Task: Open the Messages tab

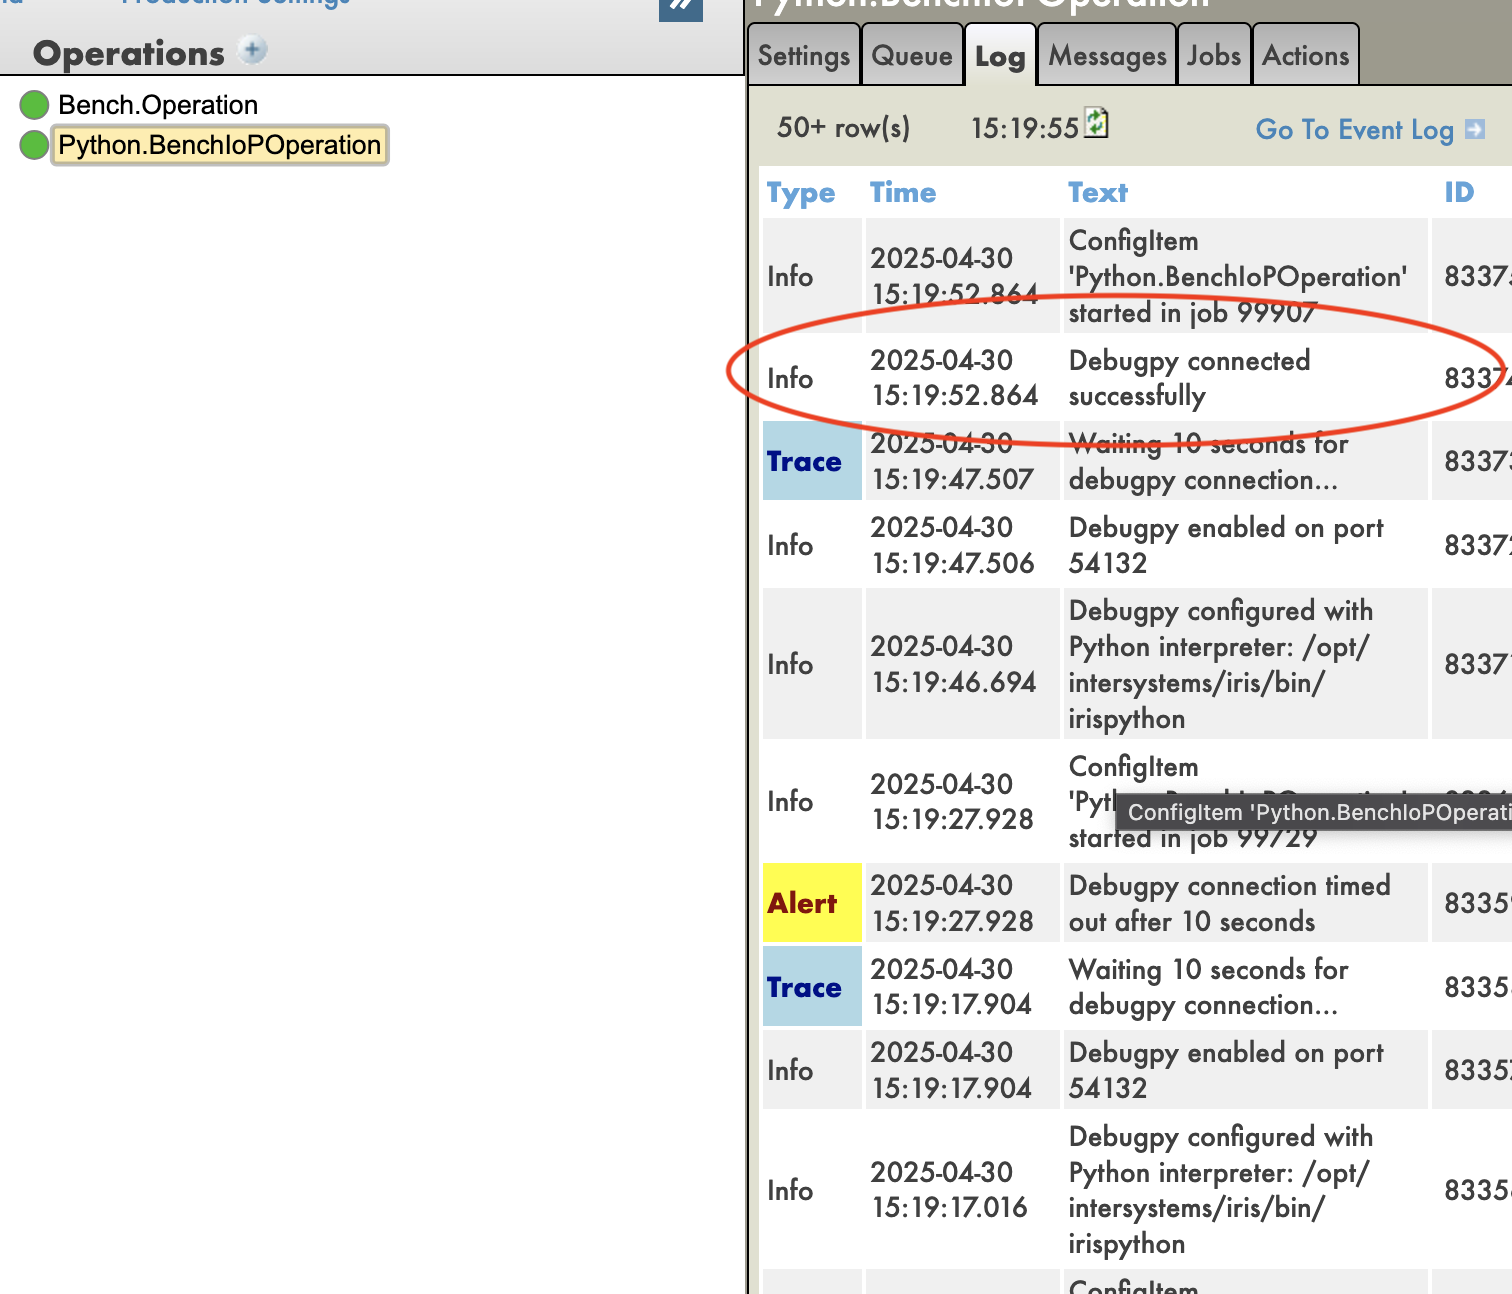Action: click(1107, 56)
